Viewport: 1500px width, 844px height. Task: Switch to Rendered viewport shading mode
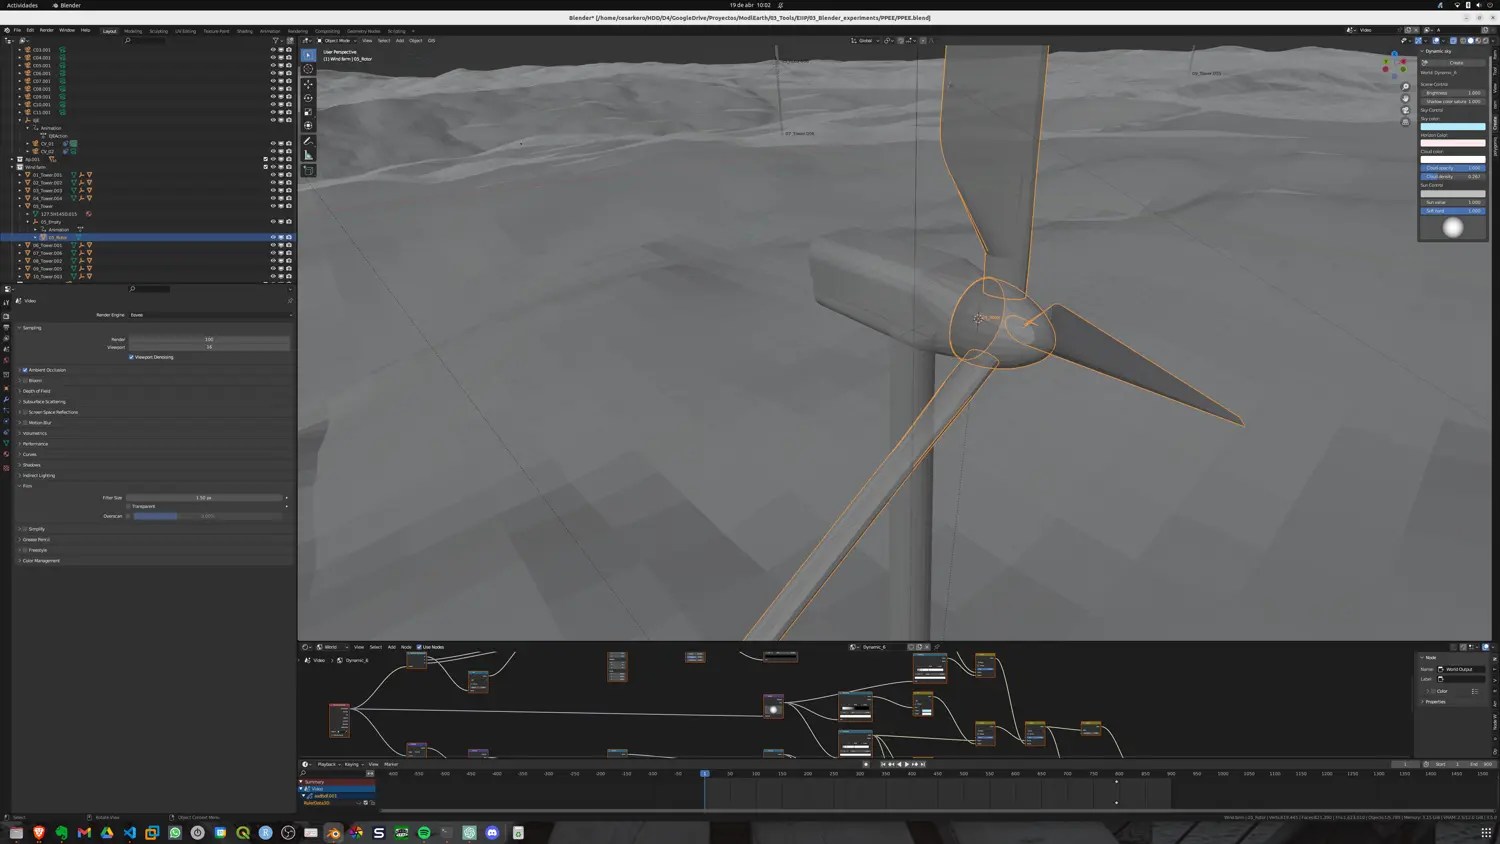pos(1486,41)
